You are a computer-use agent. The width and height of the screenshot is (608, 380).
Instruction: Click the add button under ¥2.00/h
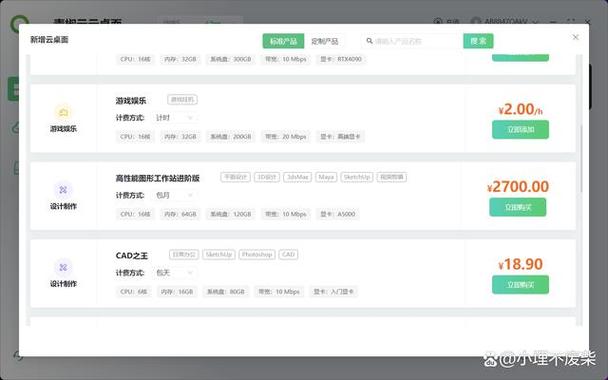pos(520,130)
